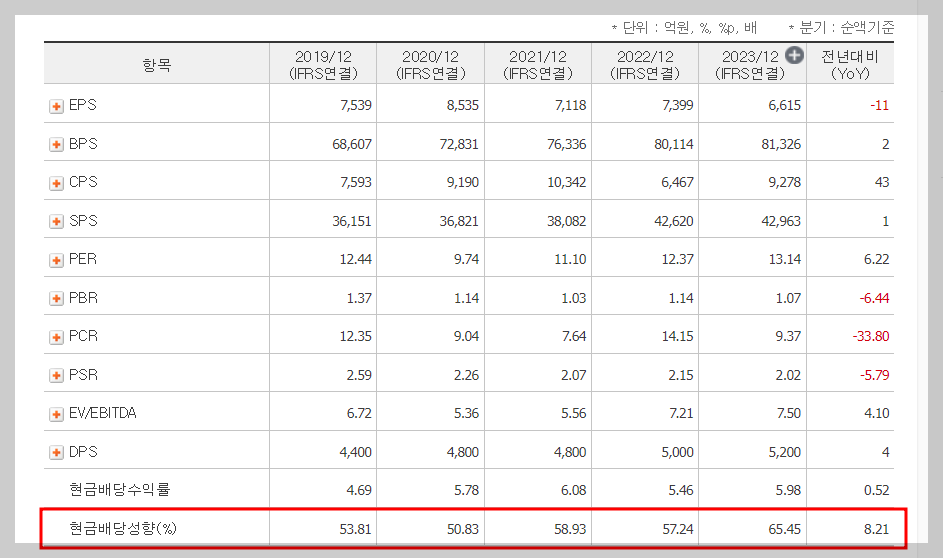Click 현금배당성향 value 65.45

pos(785,529)
